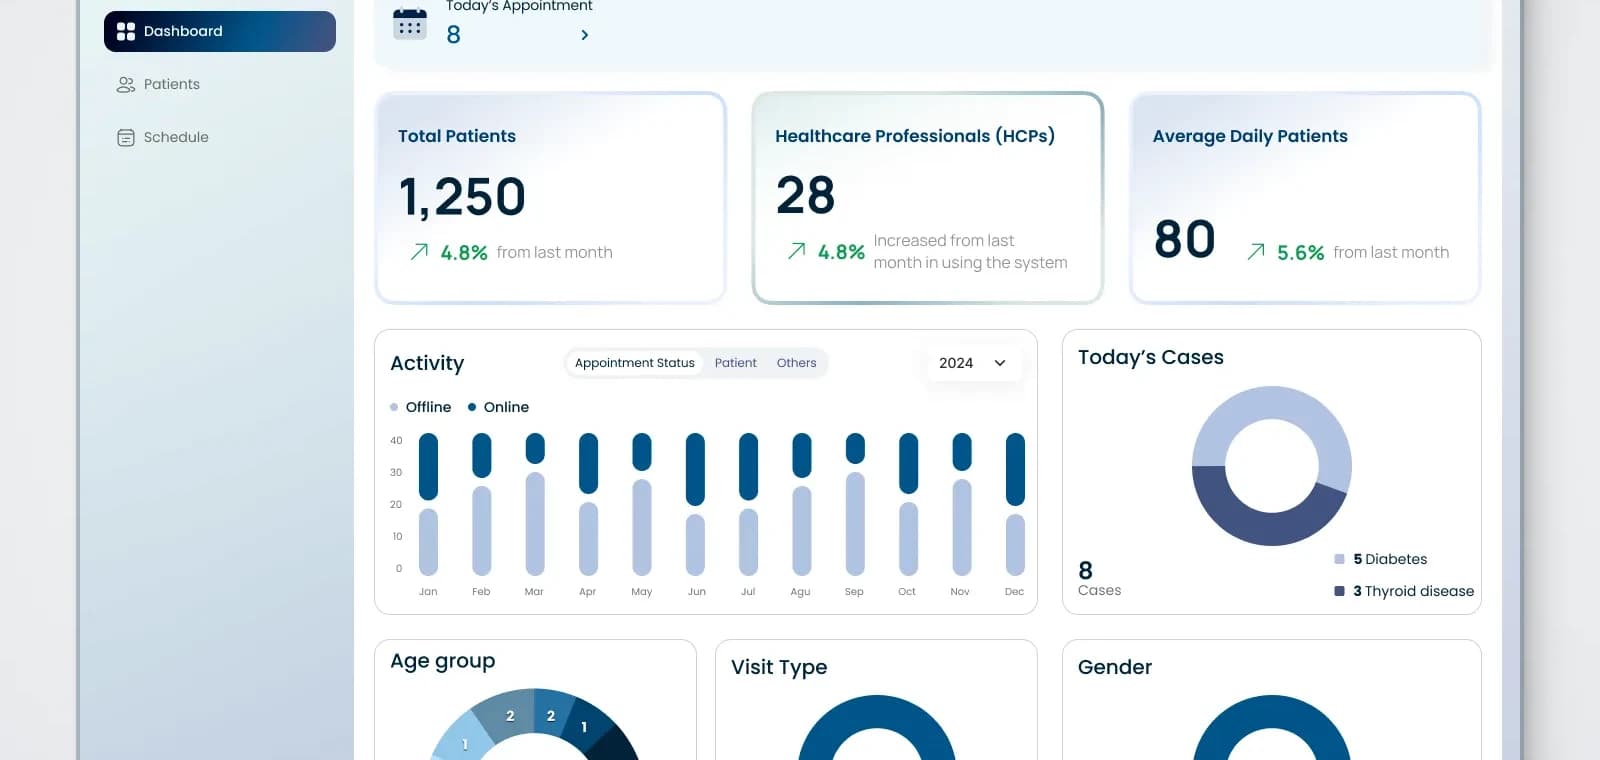
Task: Click the '8 Cases' total text
Action: [1099, 579]
